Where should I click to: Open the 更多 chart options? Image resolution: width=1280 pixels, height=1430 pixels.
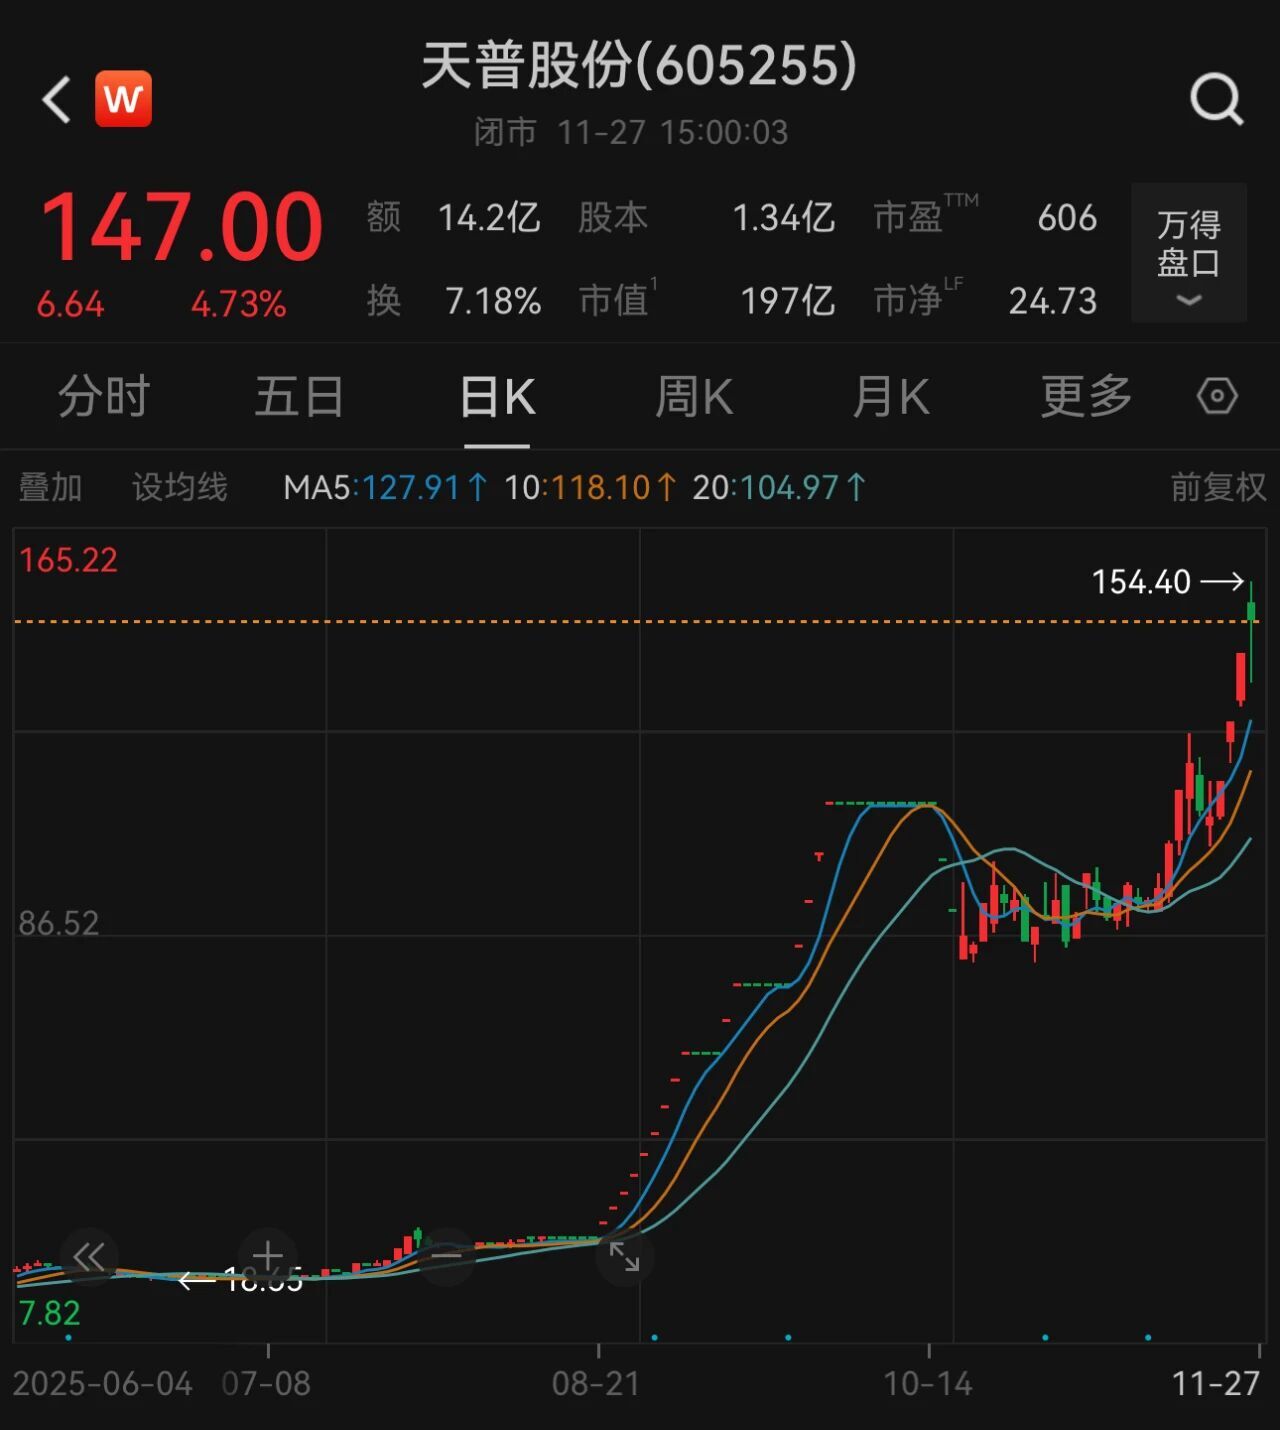click(1083, 396)
